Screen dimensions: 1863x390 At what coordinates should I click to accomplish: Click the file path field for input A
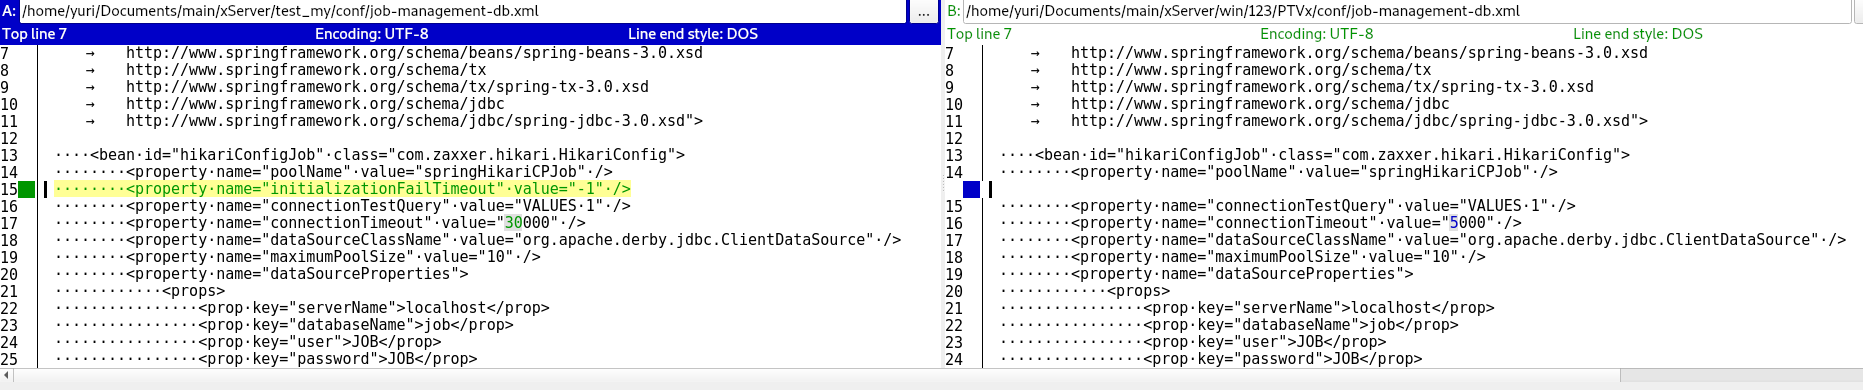462,11
